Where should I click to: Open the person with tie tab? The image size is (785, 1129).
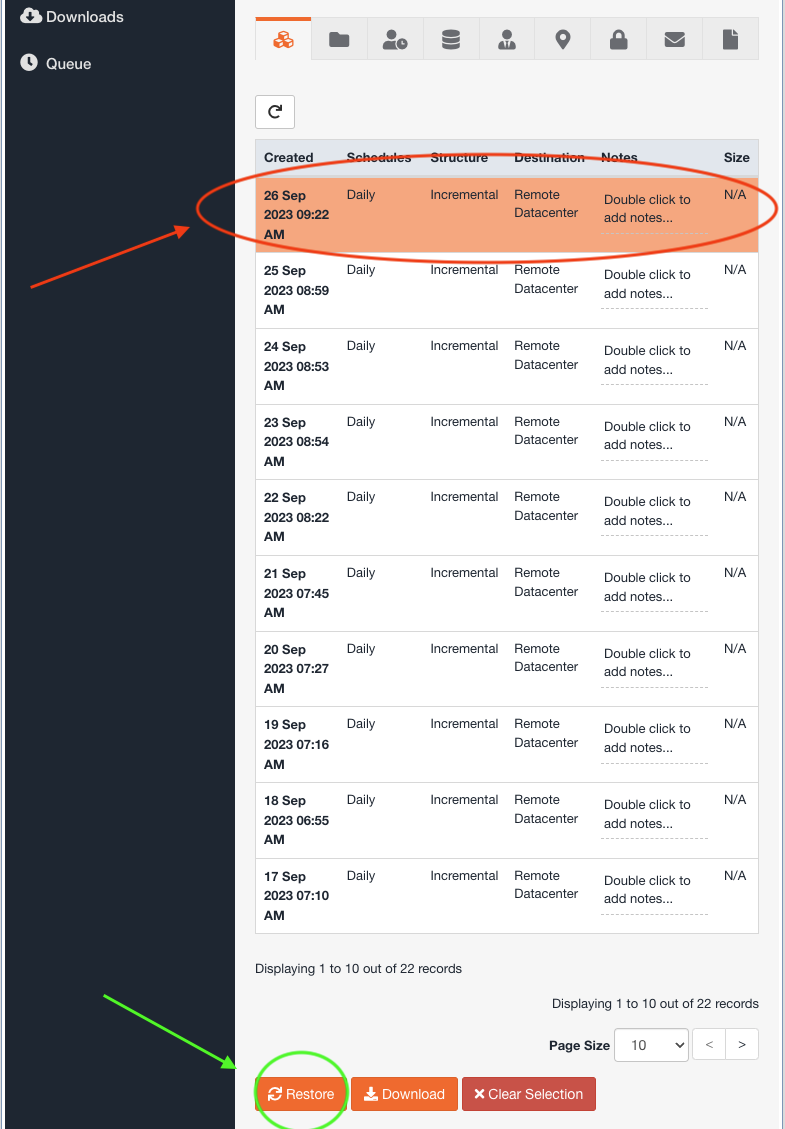click(x=507, y=39)
